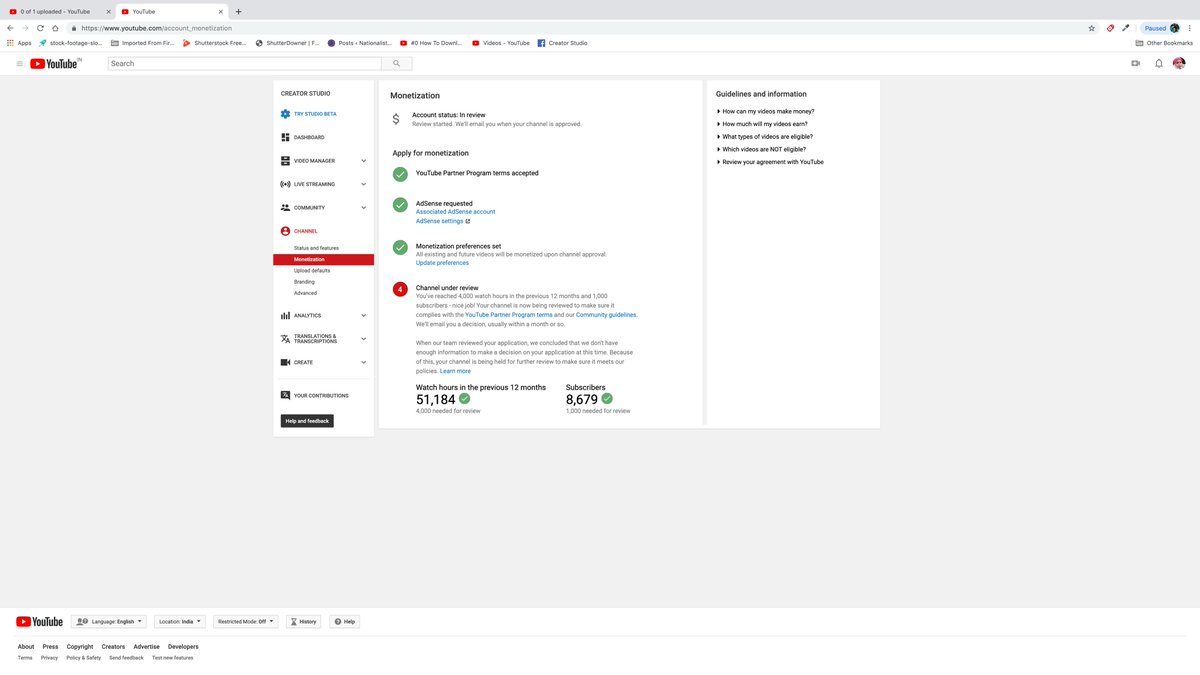Click the Your Contributions icon
The width and height of the screenshot is (1200, 675).
click(285, 395)
